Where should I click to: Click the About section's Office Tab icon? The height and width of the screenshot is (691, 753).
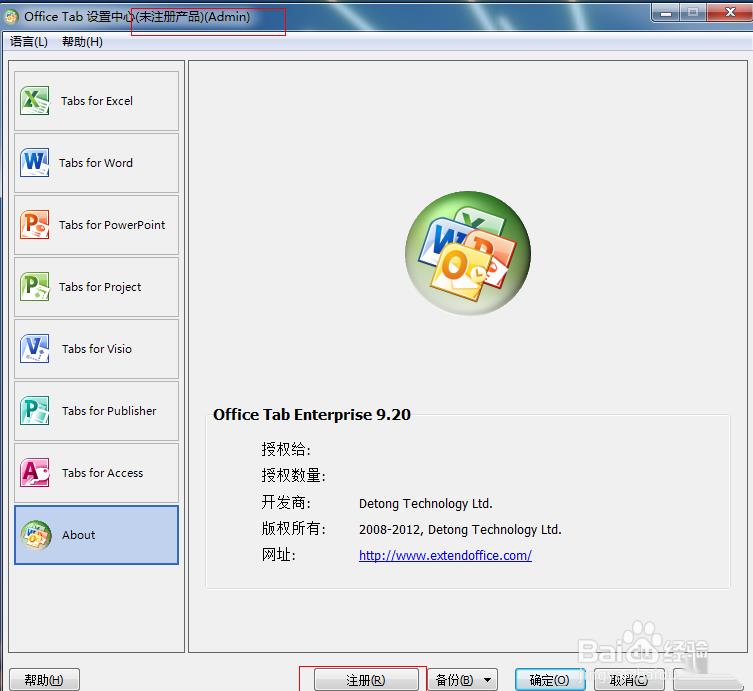click(36, 535)
